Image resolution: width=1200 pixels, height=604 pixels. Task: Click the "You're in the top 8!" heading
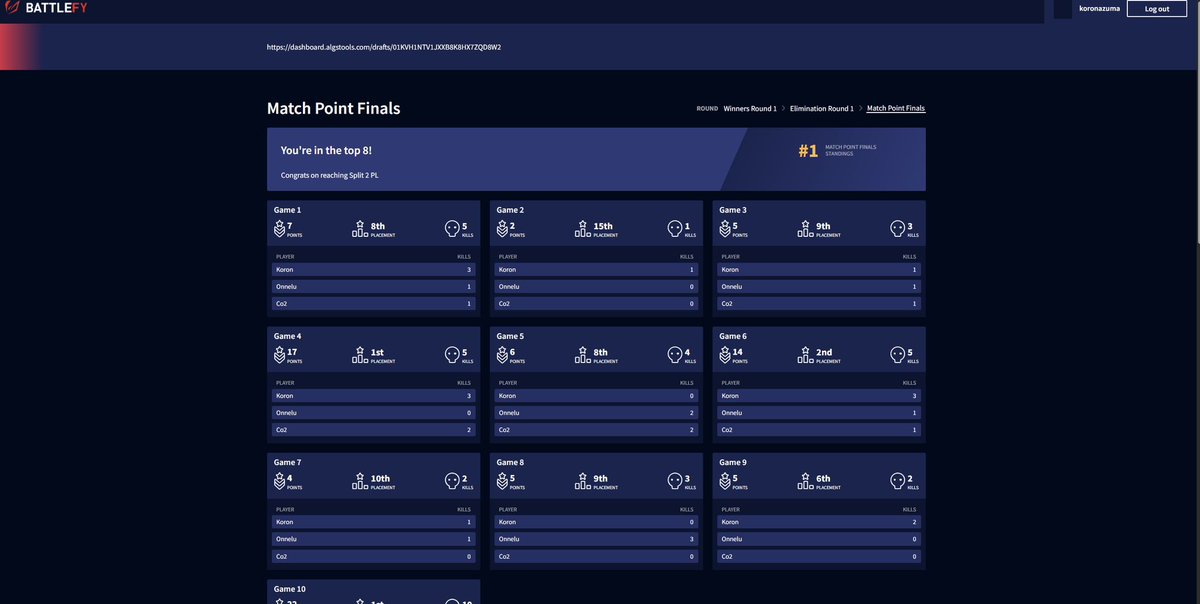click(326, 150)
